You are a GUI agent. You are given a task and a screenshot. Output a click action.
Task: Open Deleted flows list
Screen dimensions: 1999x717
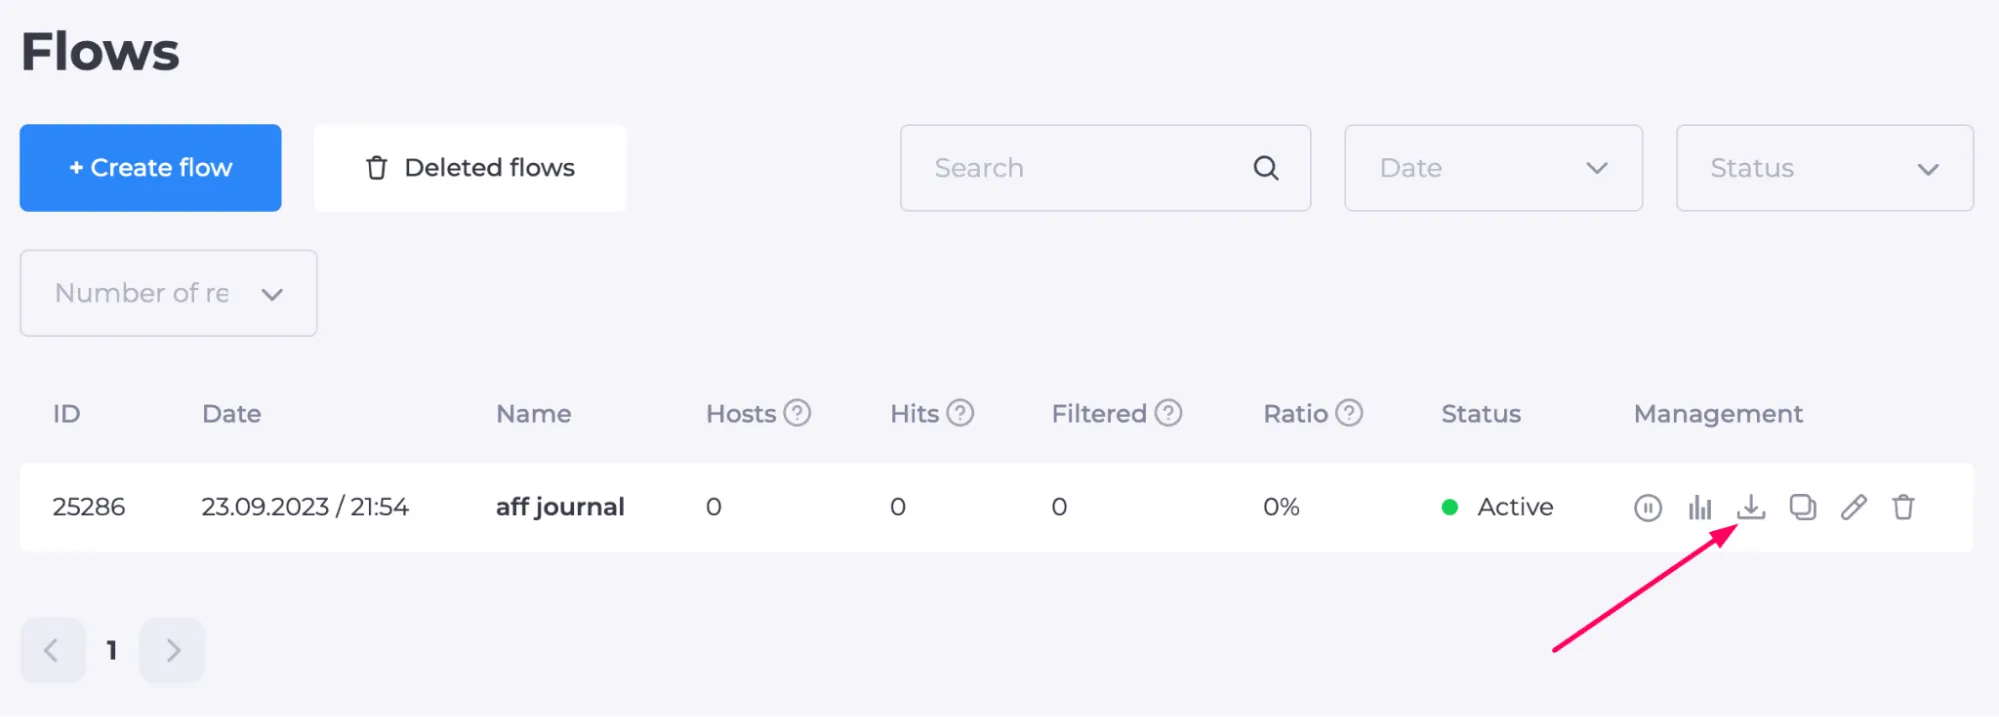(x=470, y=168)
